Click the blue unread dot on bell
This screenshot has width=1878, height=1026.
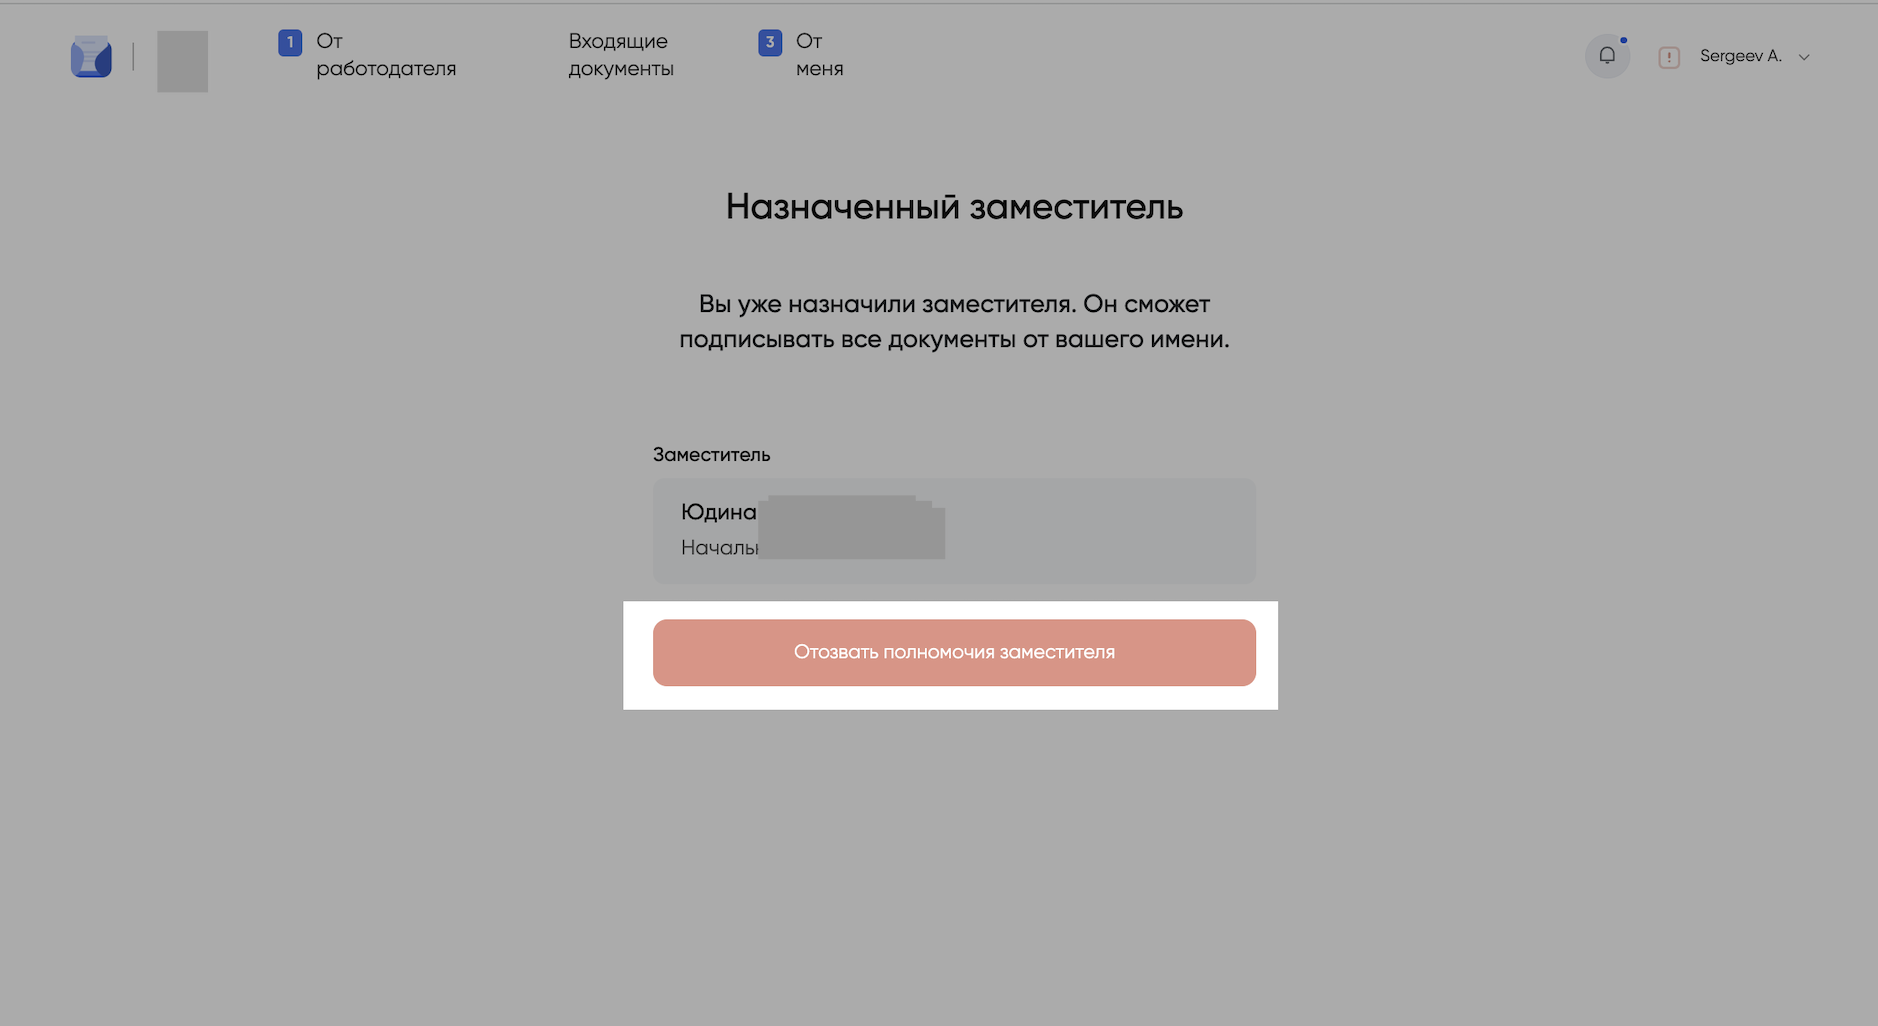point(1623,41)
